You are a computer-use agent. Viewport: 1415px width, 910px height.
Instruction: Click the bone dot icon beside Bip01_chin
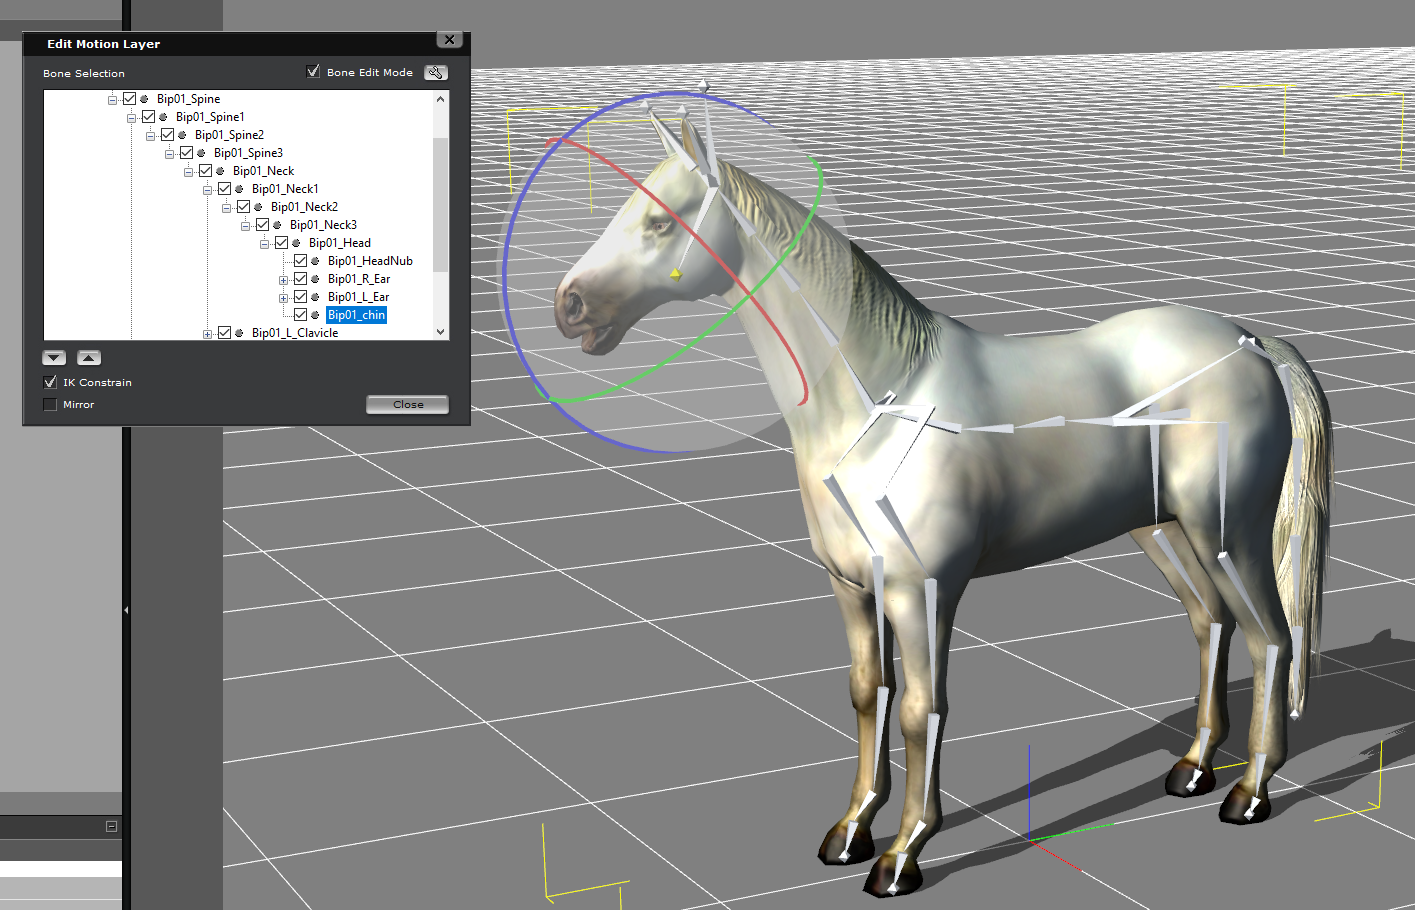[315, 315]
